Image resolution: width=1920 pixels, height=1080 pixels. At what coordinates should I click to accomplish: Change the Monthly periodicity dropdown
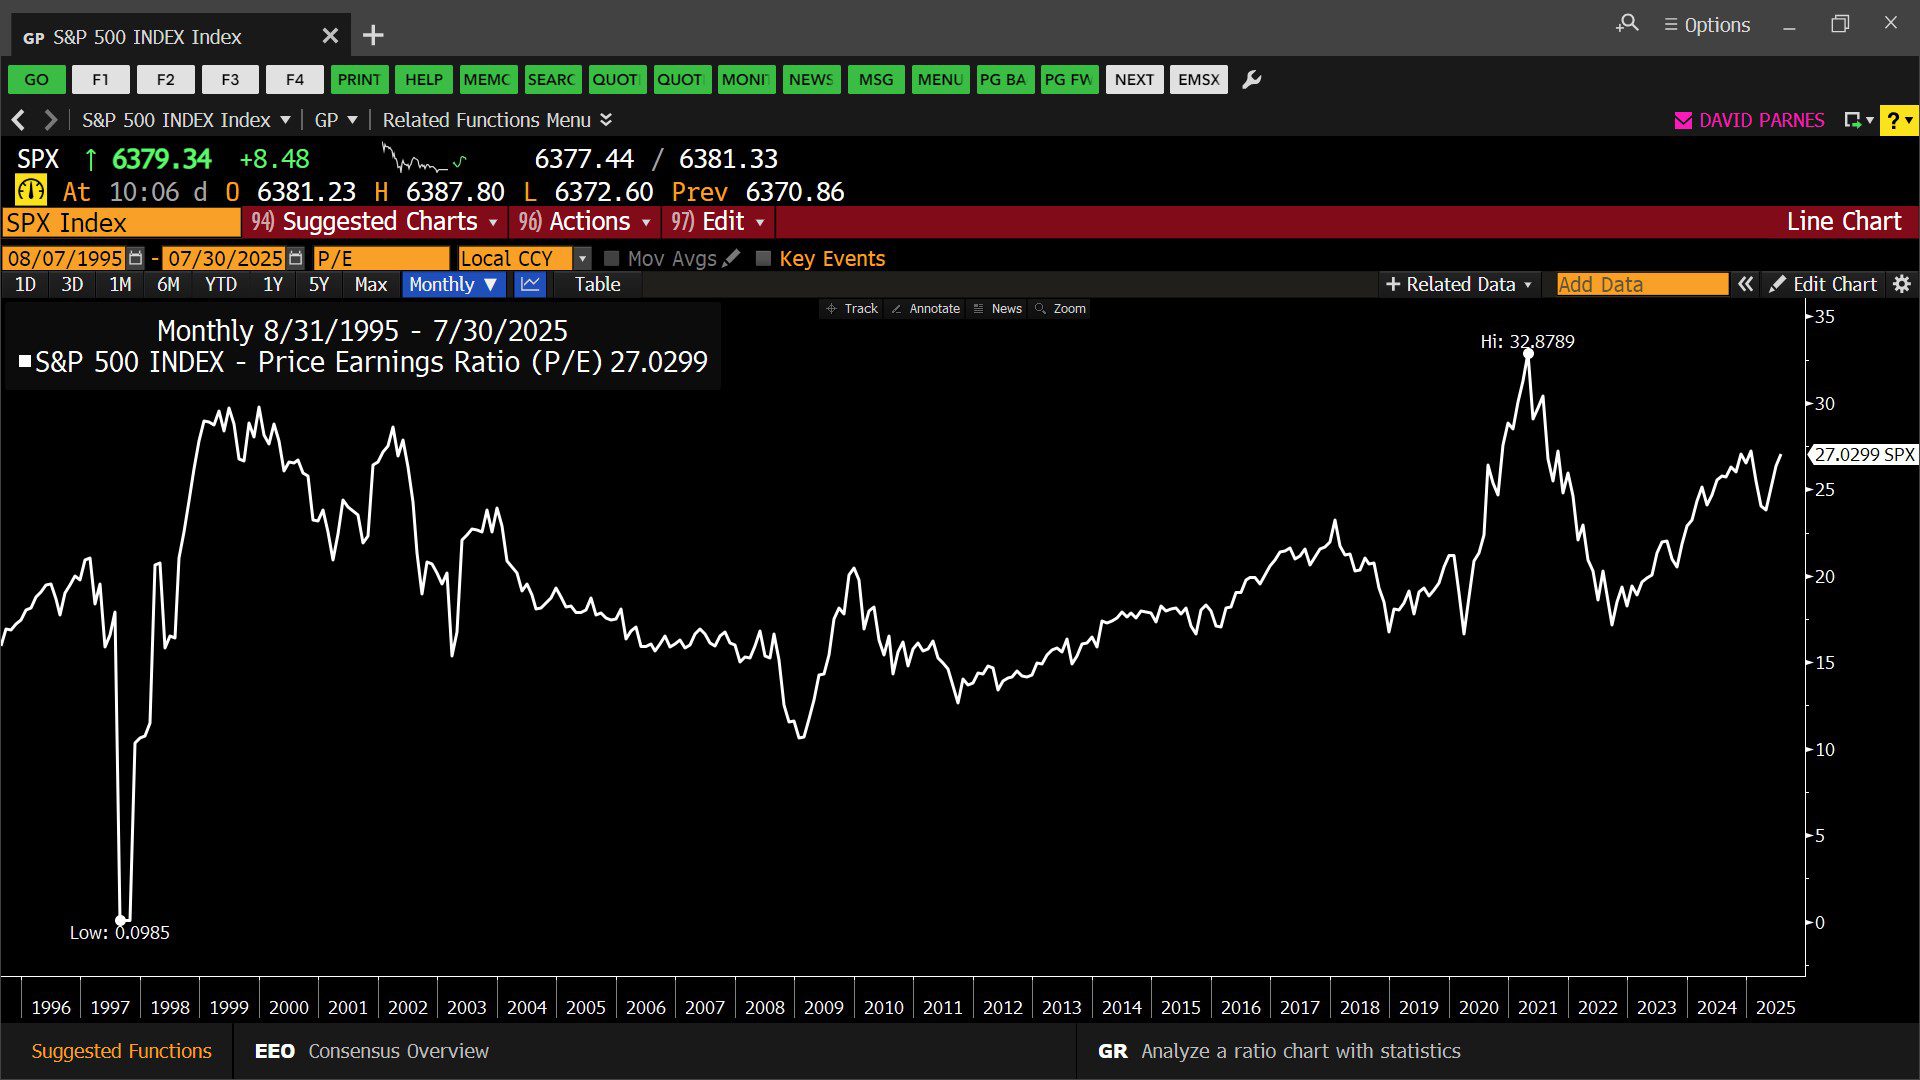(453, 284)
